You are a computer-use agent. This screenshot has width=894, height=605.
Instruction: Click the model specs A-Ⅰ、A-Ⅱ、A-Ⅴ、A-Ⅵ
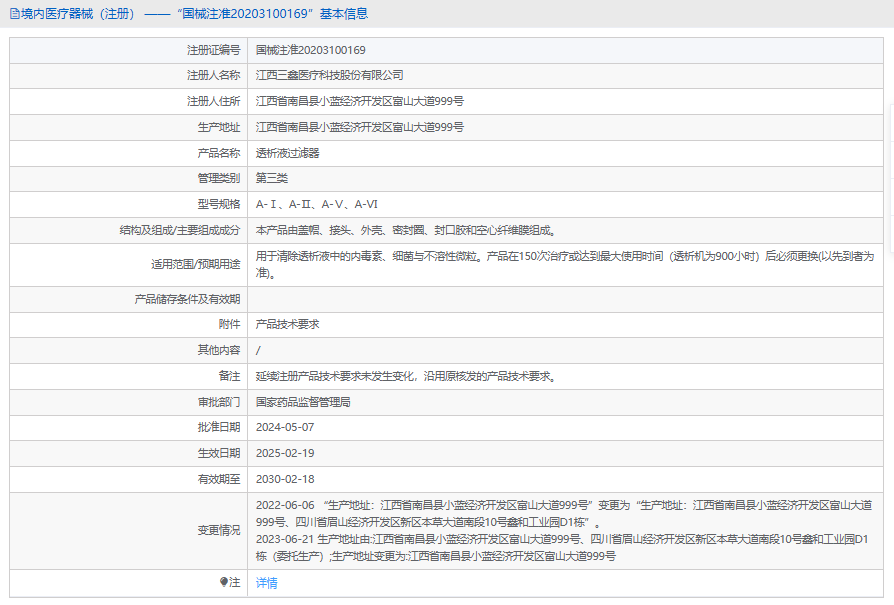(317, 205)
